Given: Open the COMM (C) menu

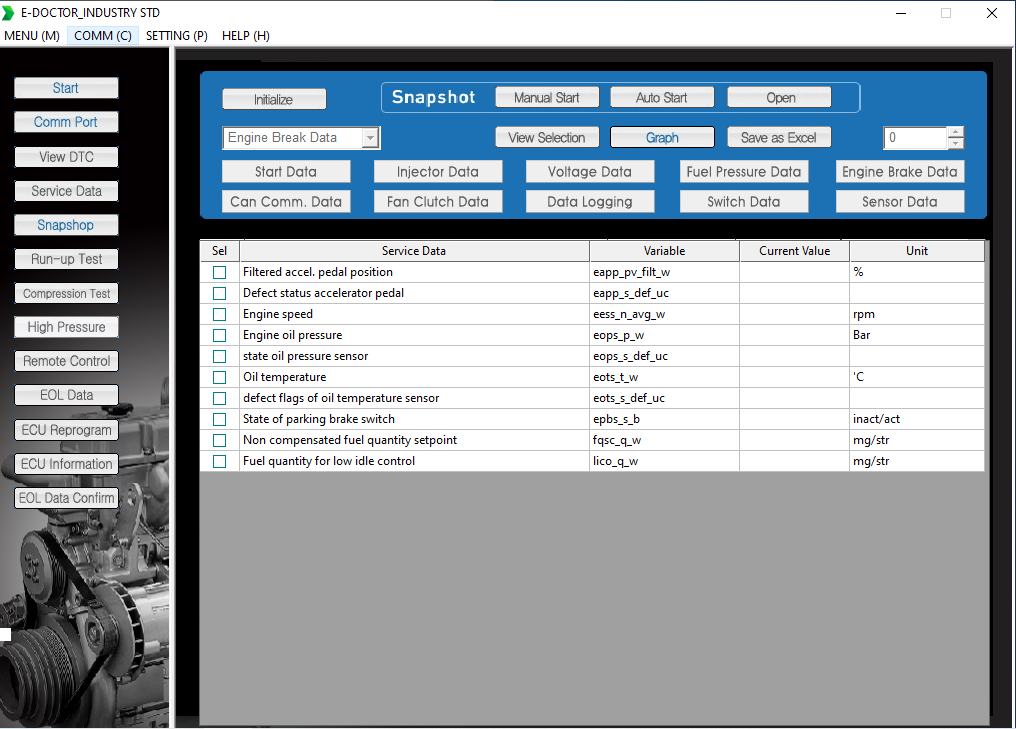Looking at the screenshot, I should pyautogui.click(x=102, y=36).
